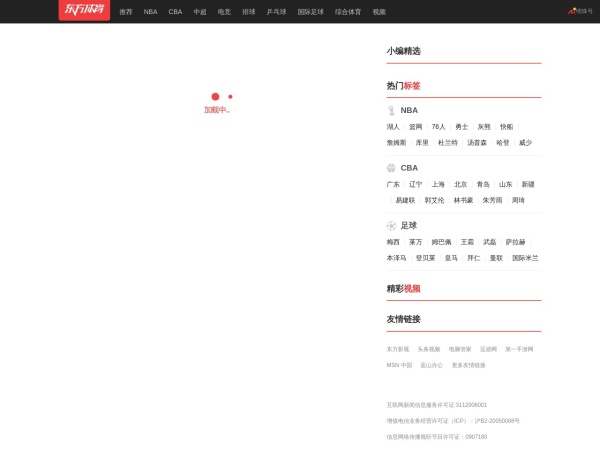Click the 上海 CBA team tag

(x=438, y=184)
